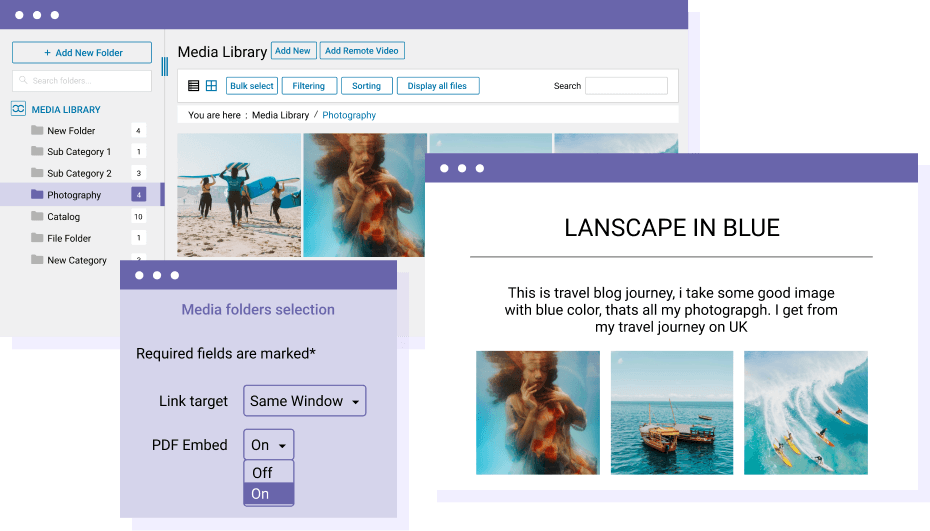Open surfers on beach thumbnail
The height and width of the screenshot is (531, 930).
pos(239,195)
